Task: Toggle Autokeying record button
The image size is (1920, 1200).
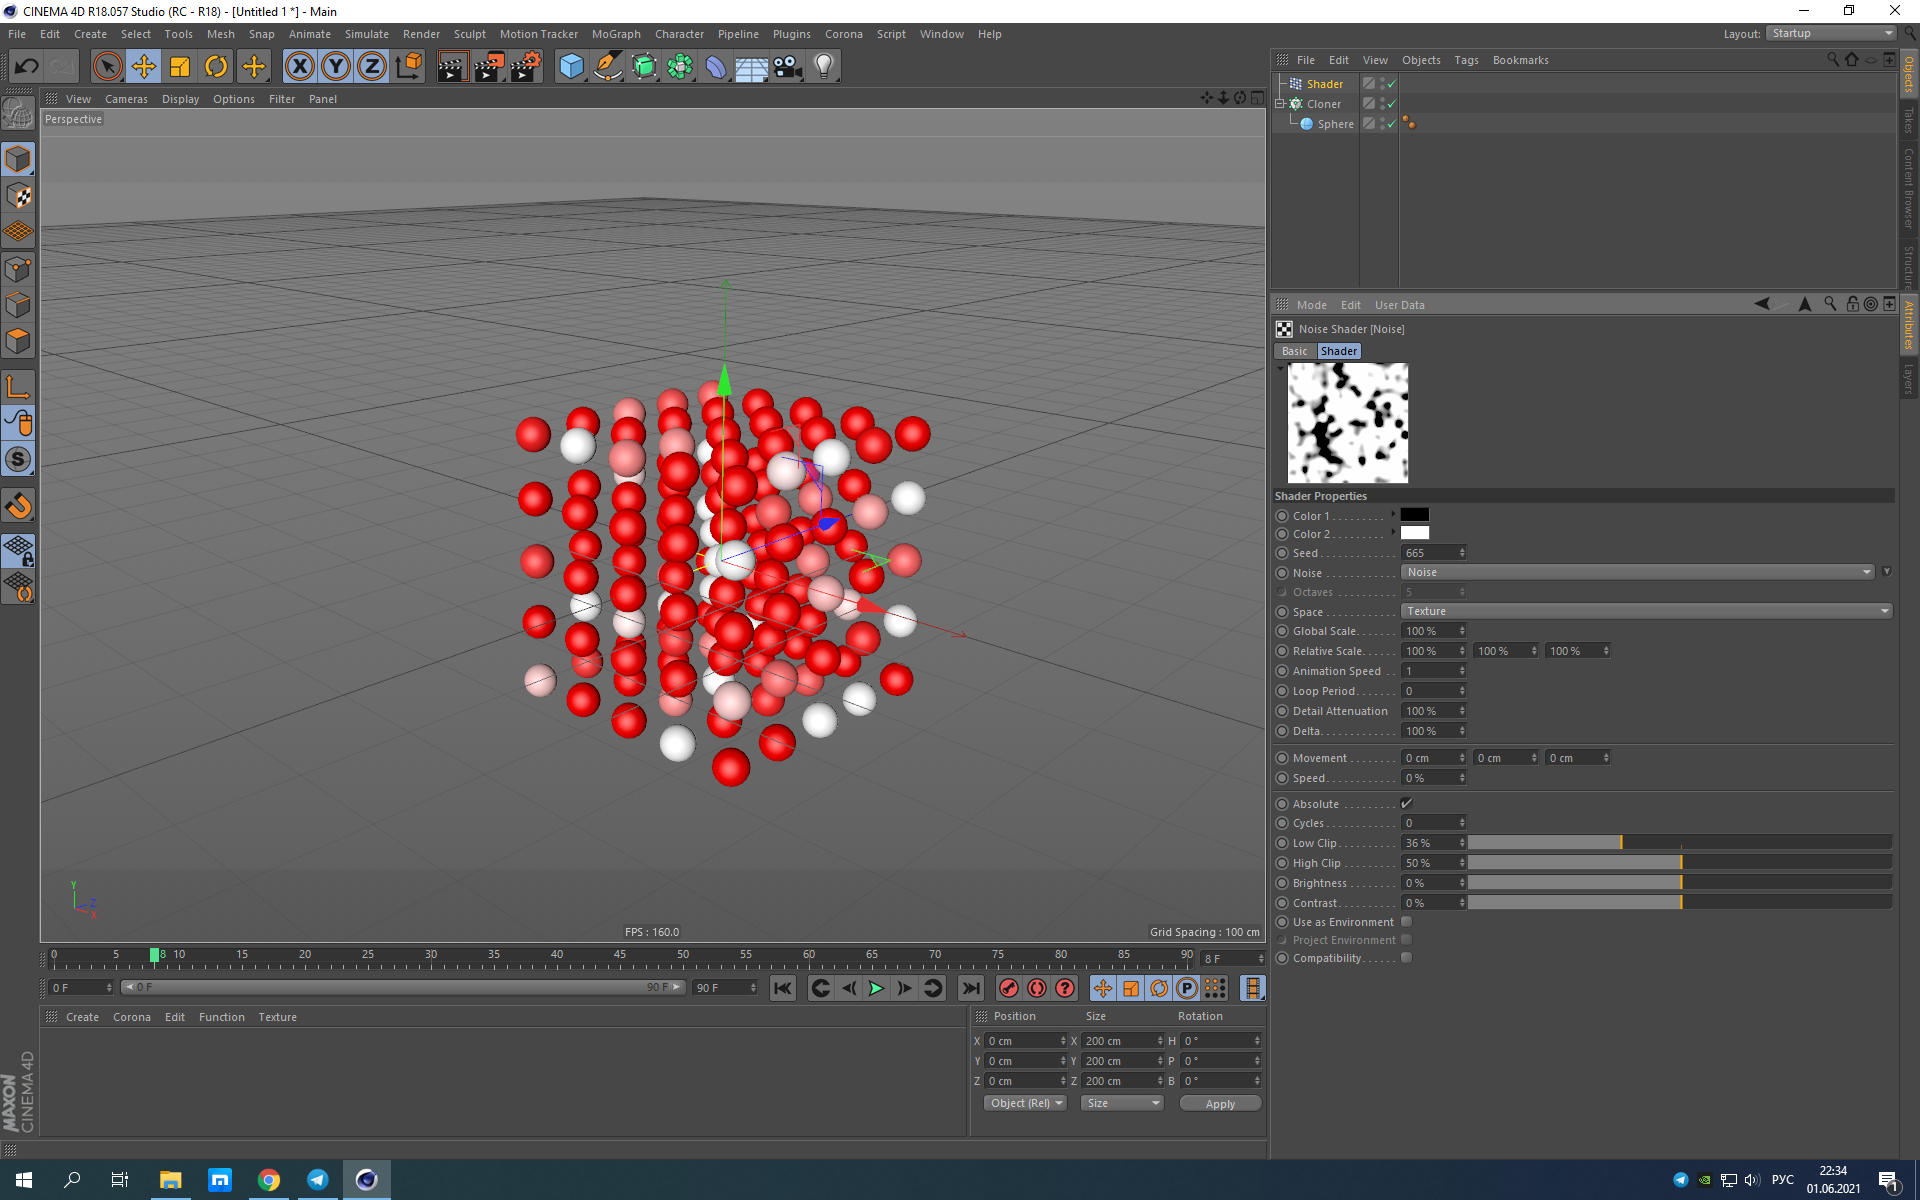Action: click(x=1037, y=988)
